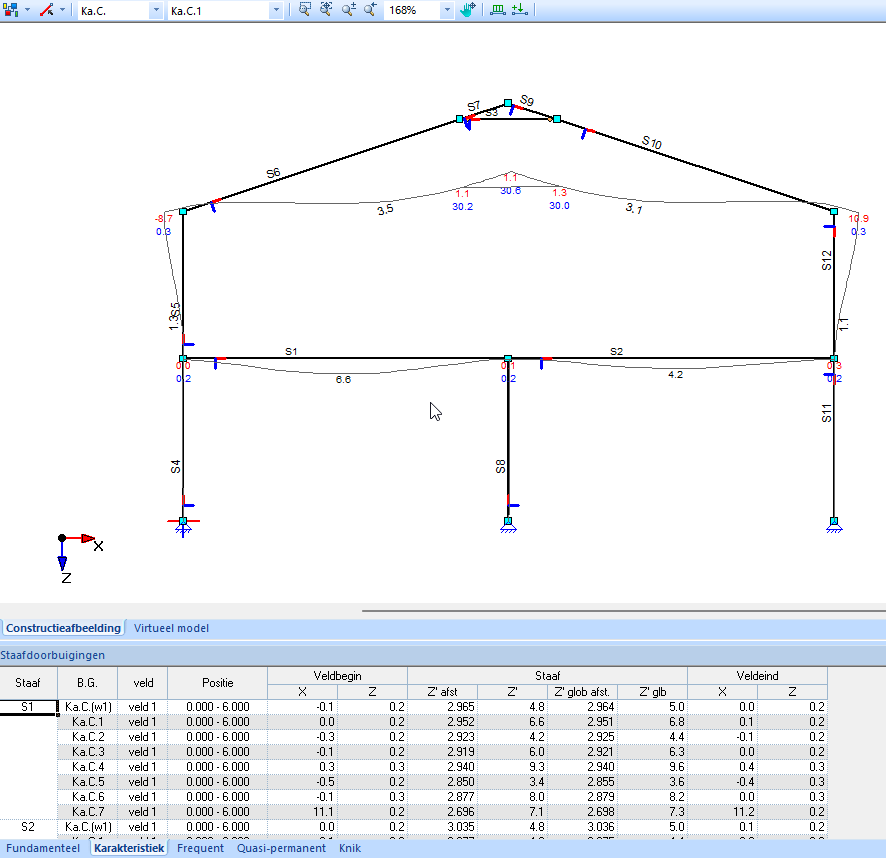Open the Ka.C.1 combination dropdown
This screenshot has width=886, height=858.
tap(276, 10)
